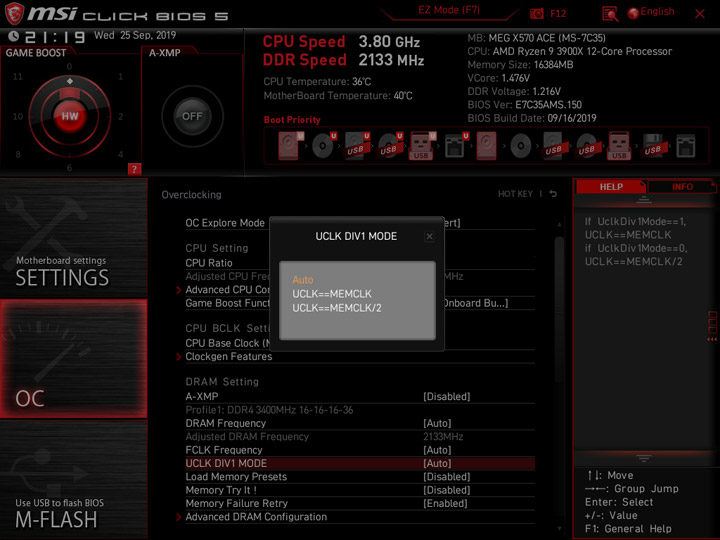The height and width of the screenshot is (540, 720).
Task: Select the first UEFI optical disc boot icon
Action: click(x=323, y=146)
